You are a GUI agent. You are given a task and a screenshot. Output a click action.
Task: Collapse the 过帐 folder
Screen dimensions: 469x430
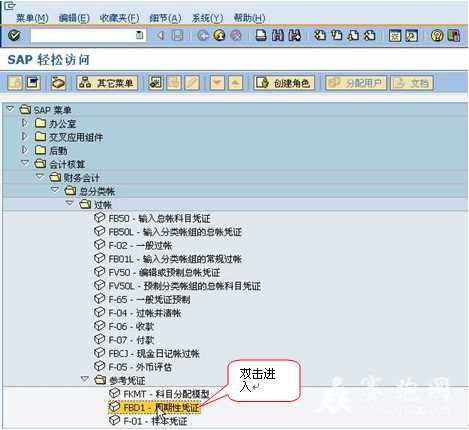pos(70,203)
